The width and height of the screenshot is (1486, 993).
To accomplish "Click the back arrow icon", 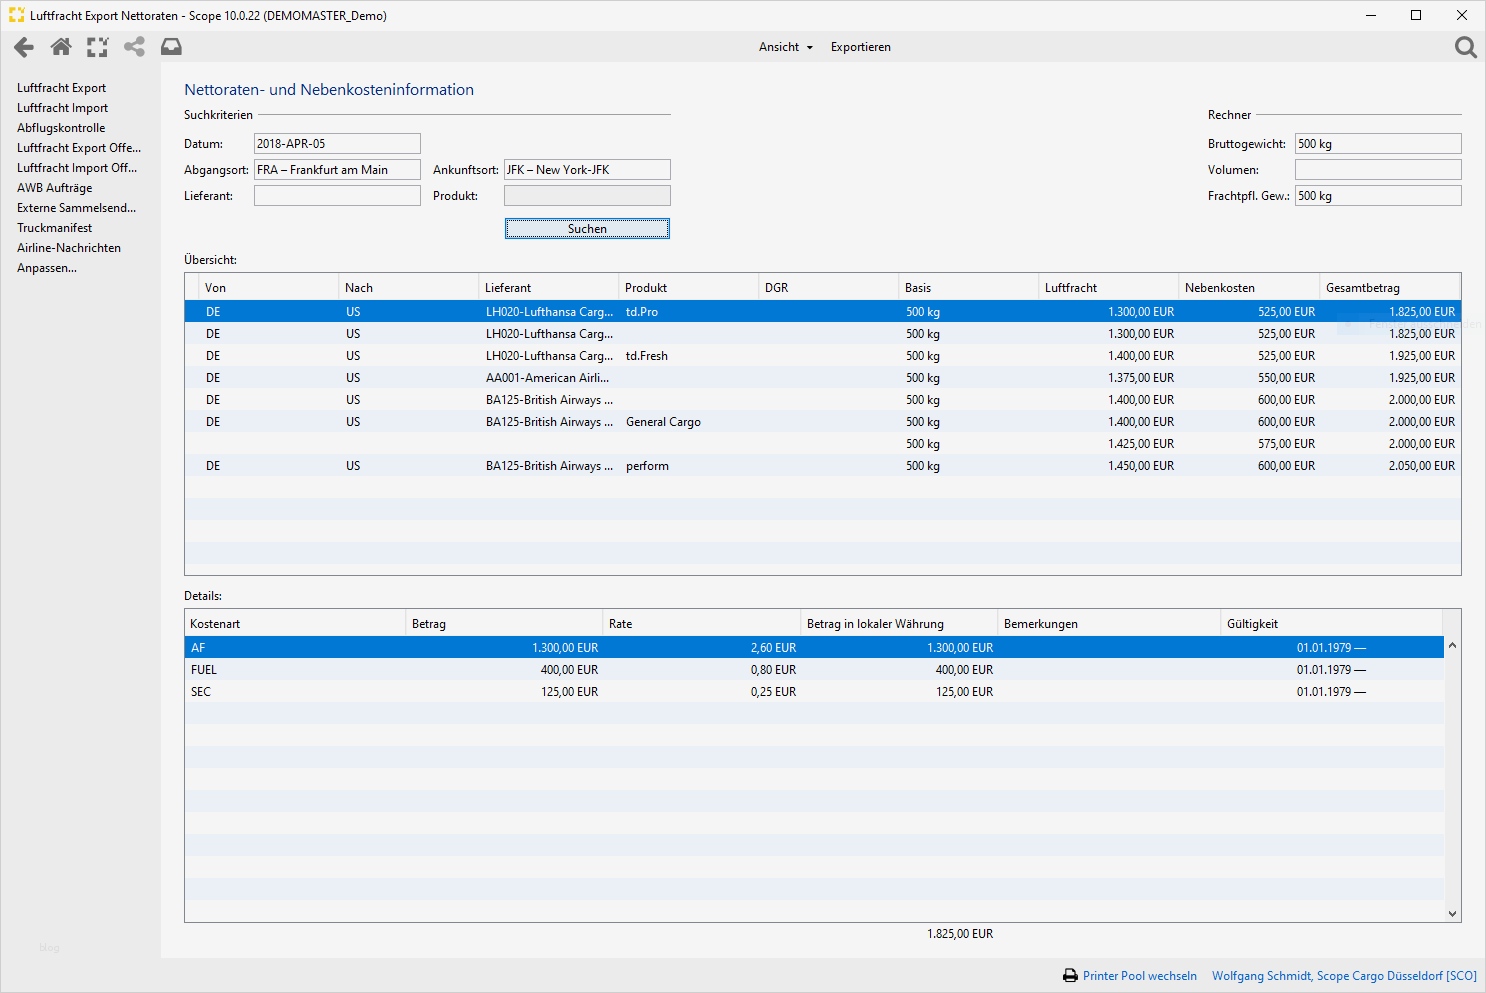I will point(24,47).
